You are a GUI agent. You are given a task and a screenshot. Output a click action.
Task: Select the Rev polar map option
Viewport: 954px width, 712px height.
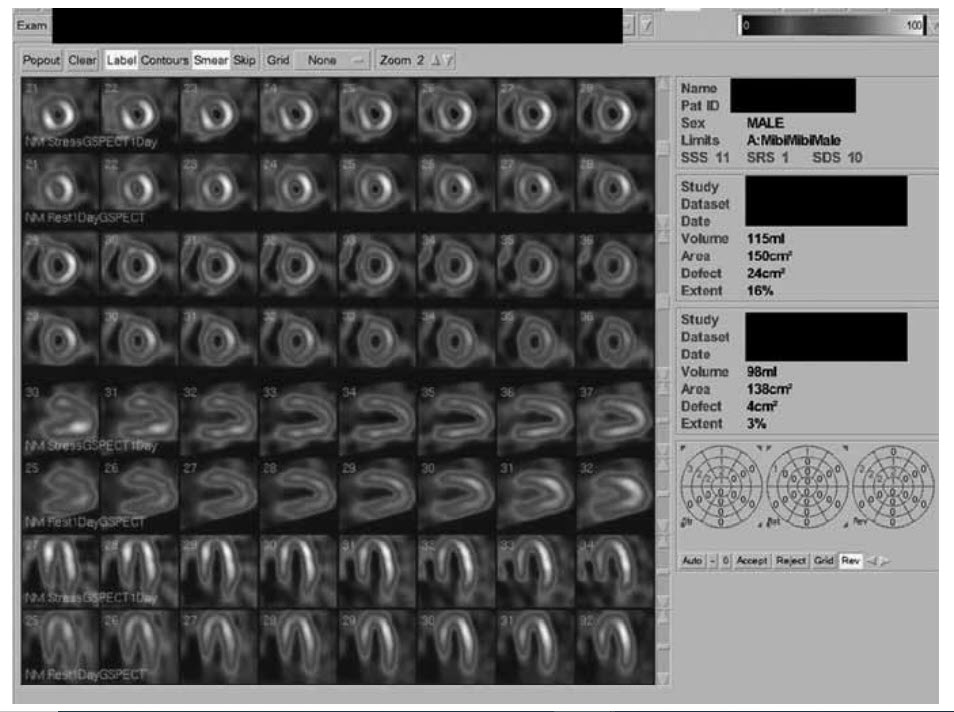coord(850,561)
